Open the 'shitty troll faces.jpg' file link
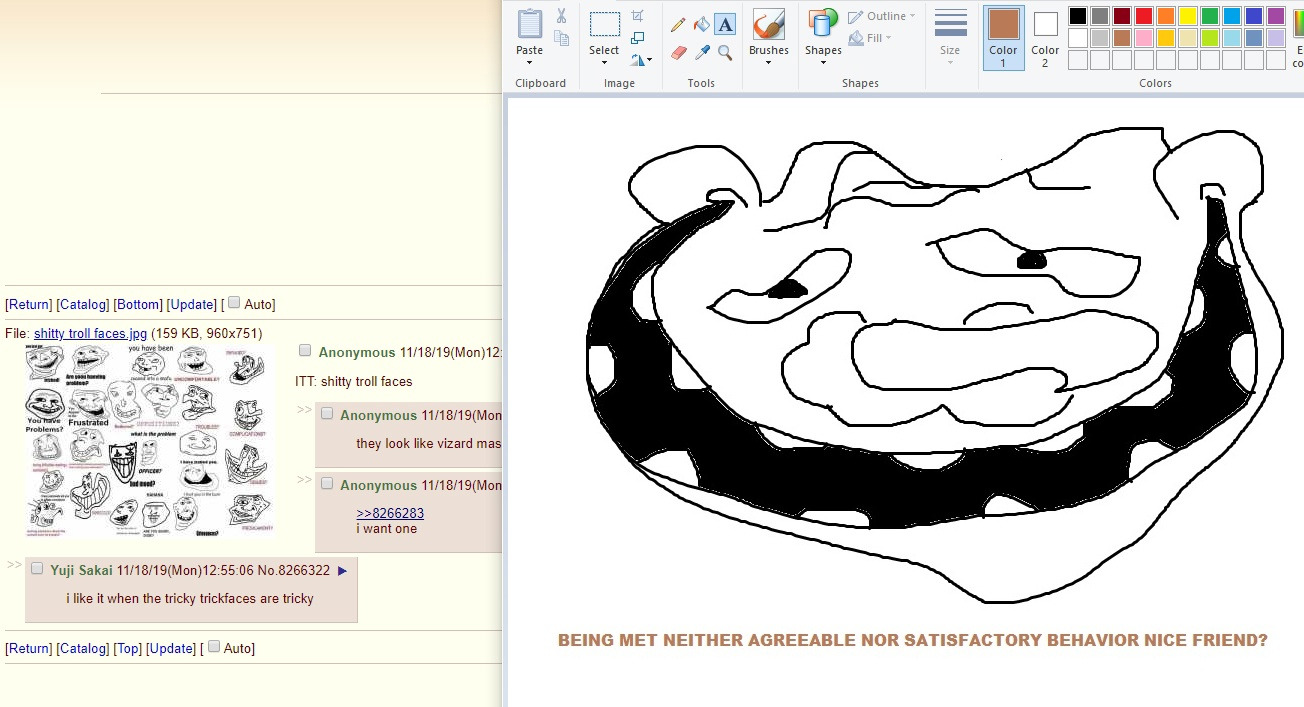The image size is (1304, 707). click(x=90, y=333)
